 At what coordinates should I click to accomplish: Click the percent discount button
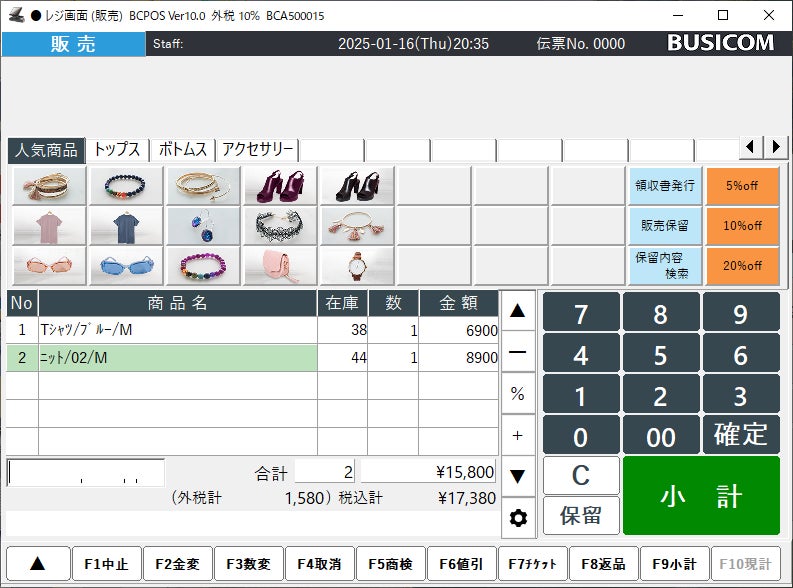[x=518, y=393]
